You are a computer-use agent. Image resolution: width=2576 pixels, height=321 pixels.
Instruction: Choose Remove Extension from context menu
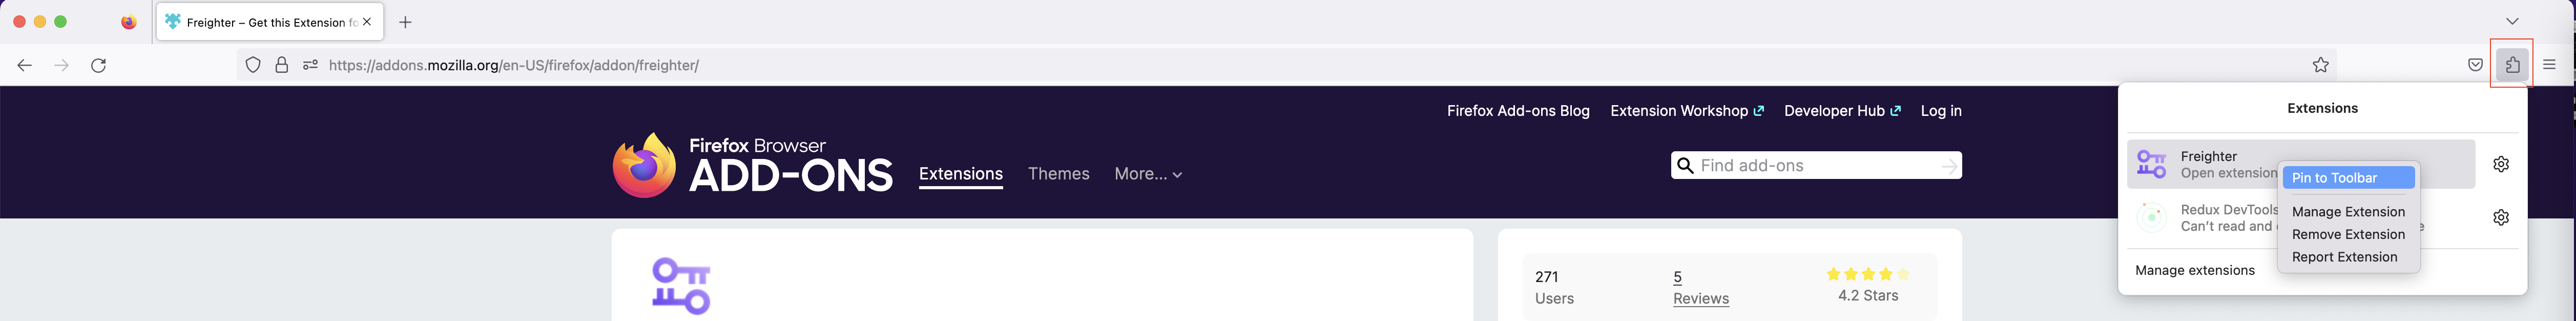point(2348,234)
